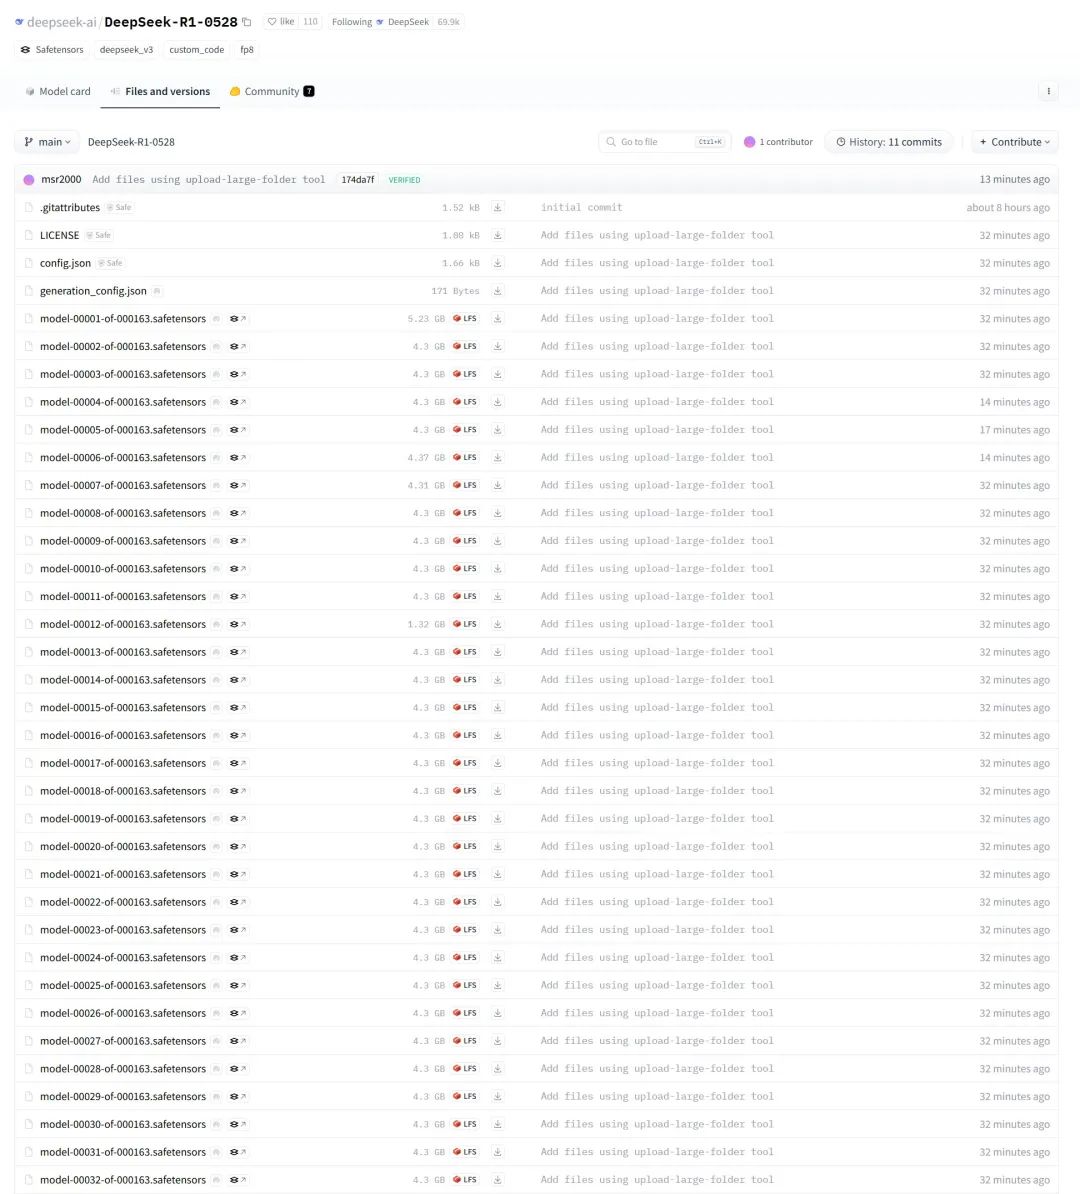Open safetensors viewer icon for model-00002
1080x1194 pixels.
click(x=238, y=346)
